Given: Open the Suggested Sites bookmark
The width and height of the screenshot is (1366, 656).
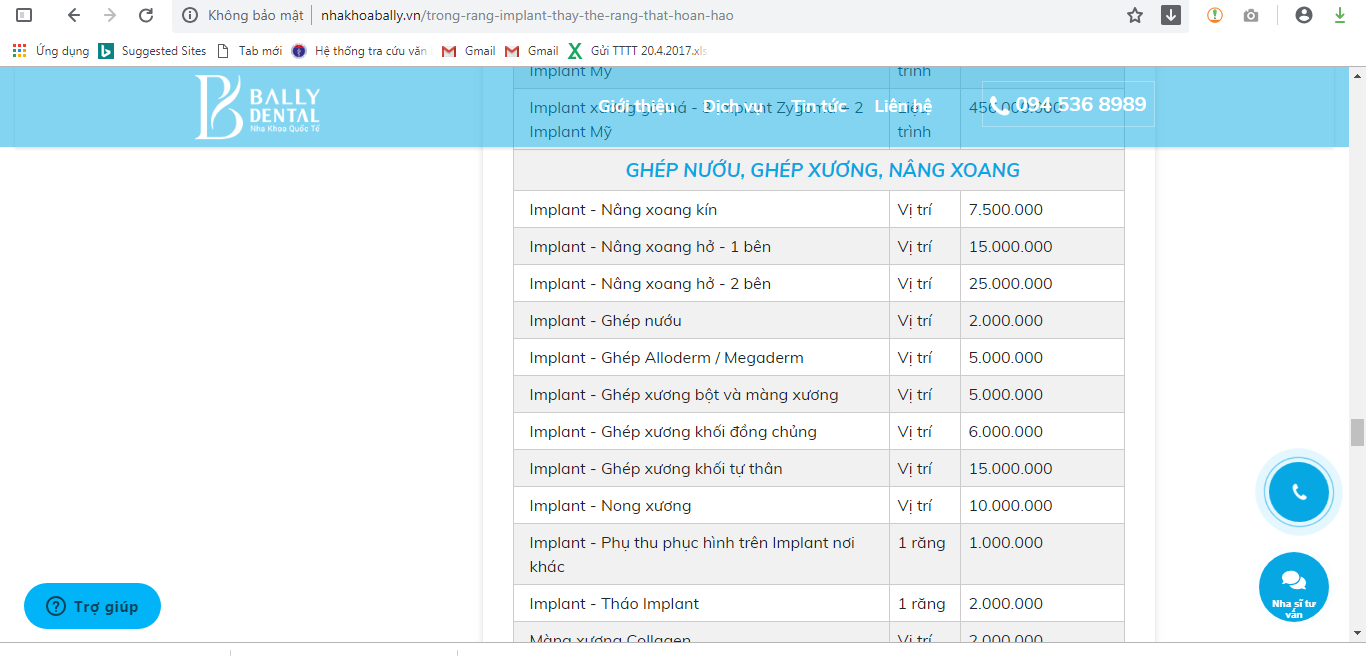Looking at the screenshot, I should 152,51.
